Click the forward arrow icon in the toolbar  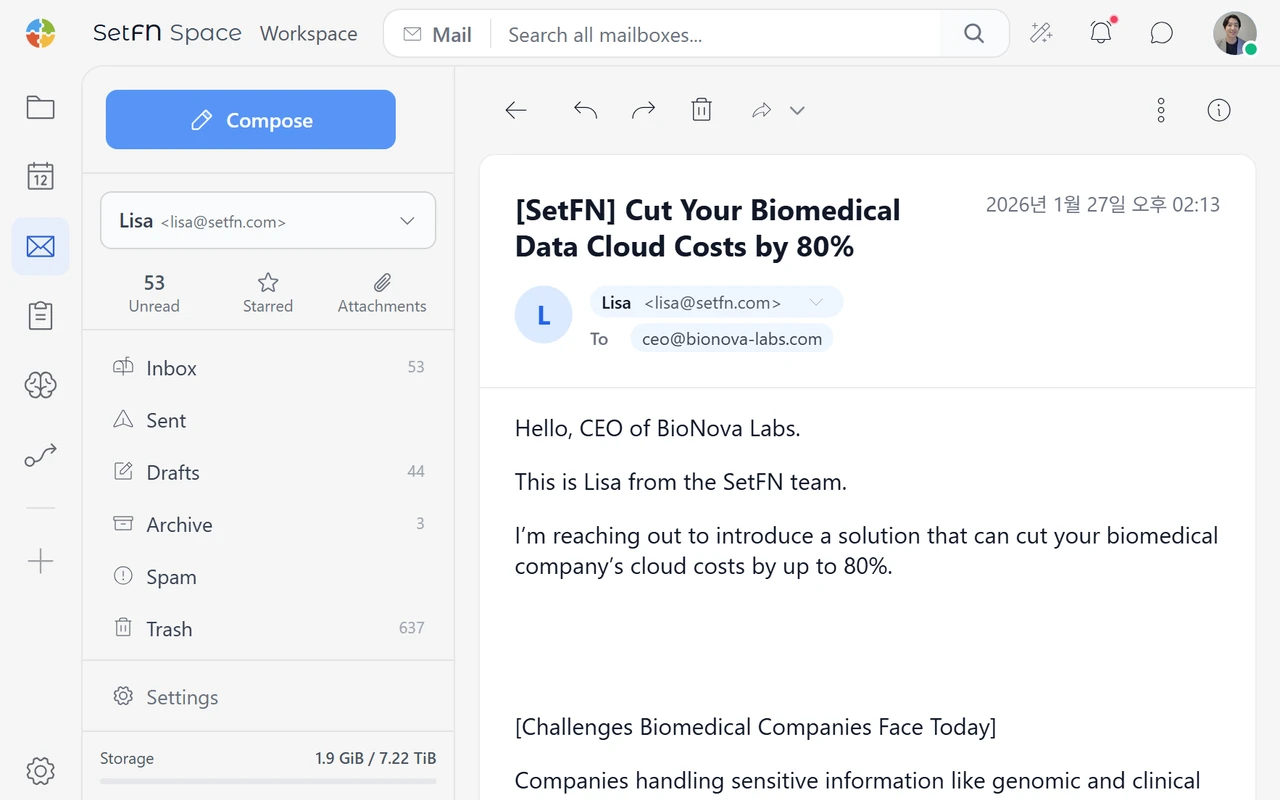point(643,110)
